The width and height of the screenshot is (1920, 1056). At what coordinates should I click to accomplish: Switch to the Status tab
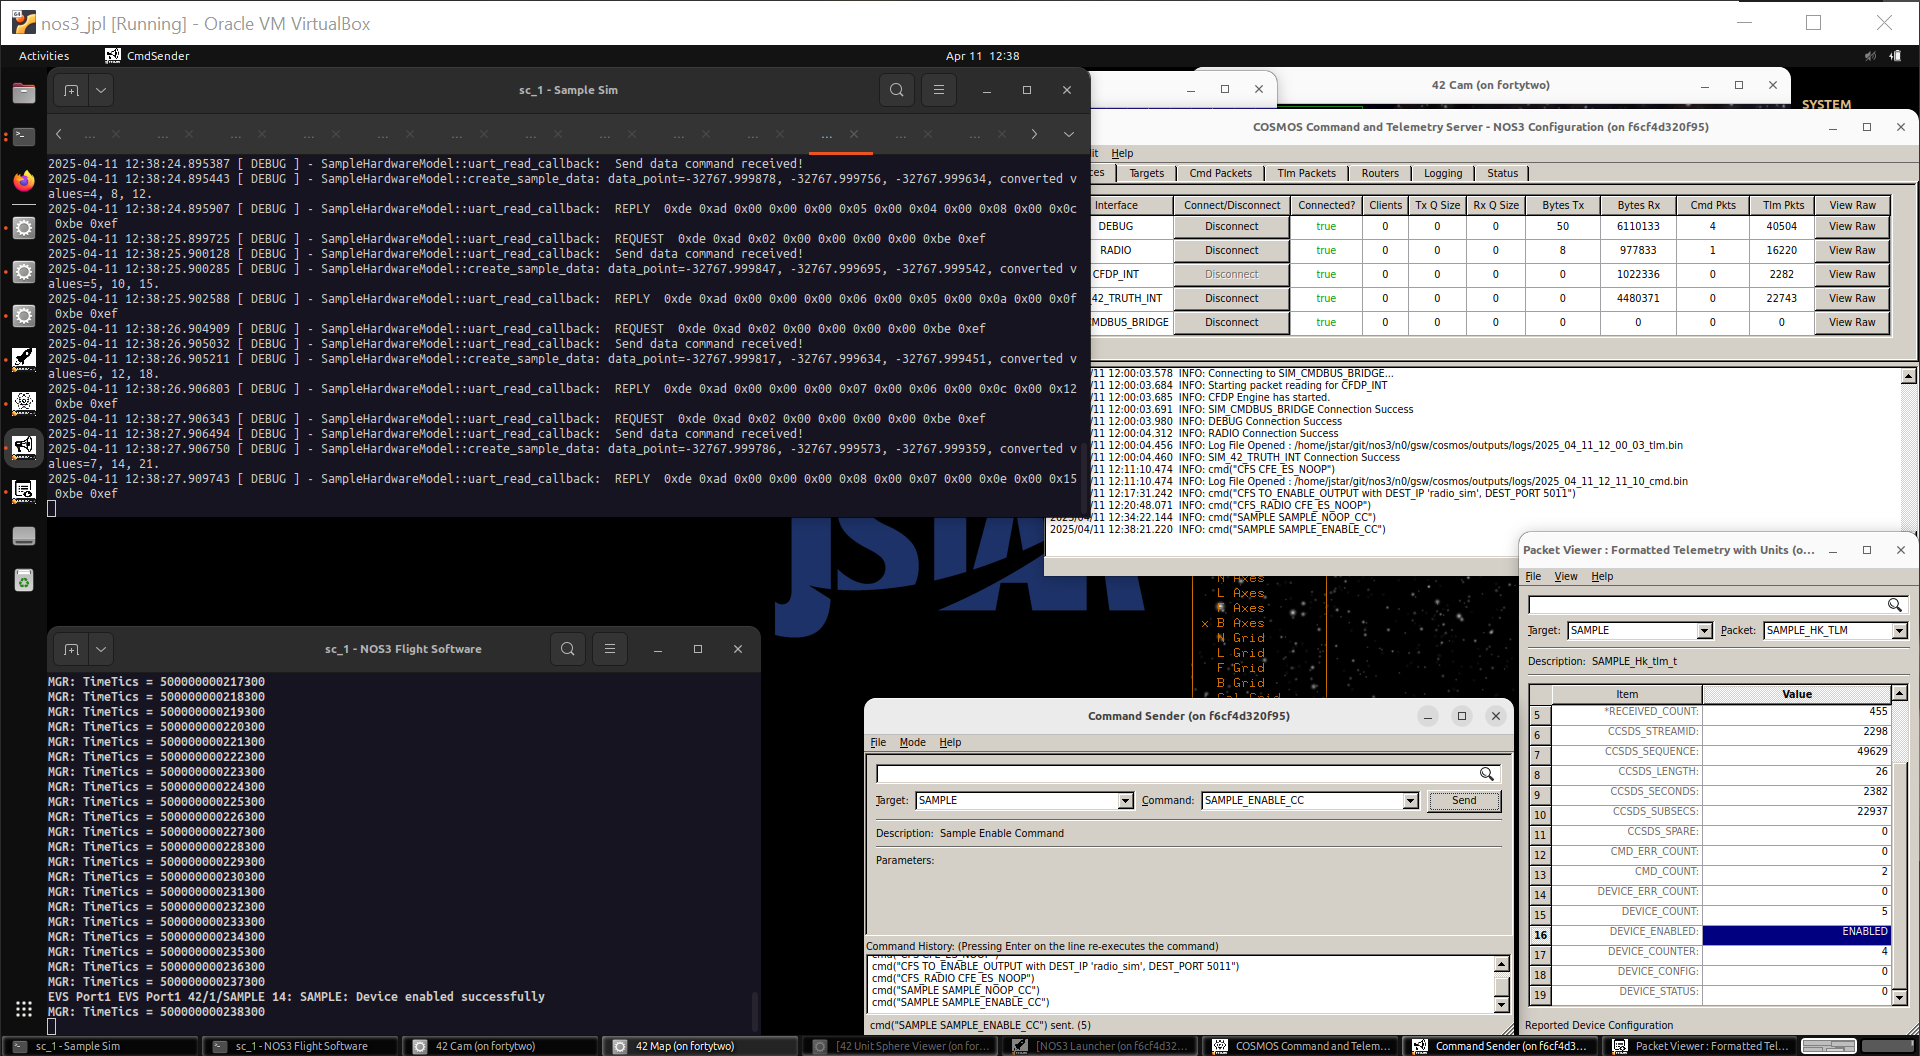point(1502,173)
